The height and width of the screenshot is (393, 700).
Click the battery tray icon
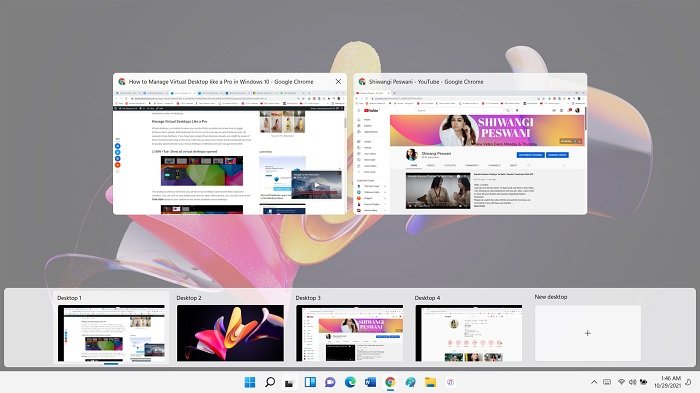coord(643,382)
